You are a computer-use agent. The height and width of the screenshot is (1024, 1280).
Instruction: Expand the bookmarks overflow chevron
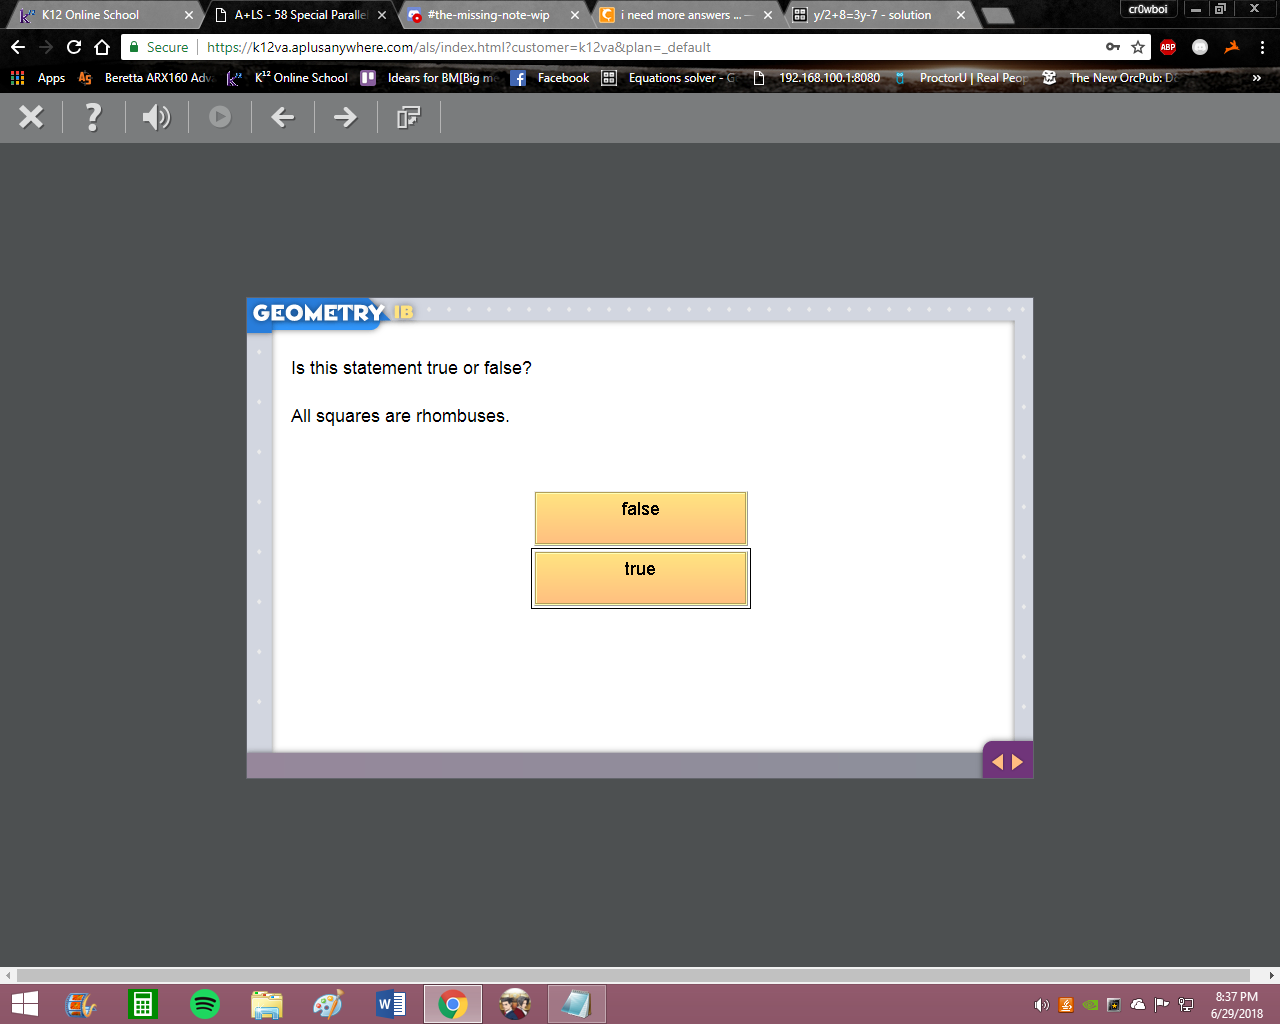point(1257,78)
